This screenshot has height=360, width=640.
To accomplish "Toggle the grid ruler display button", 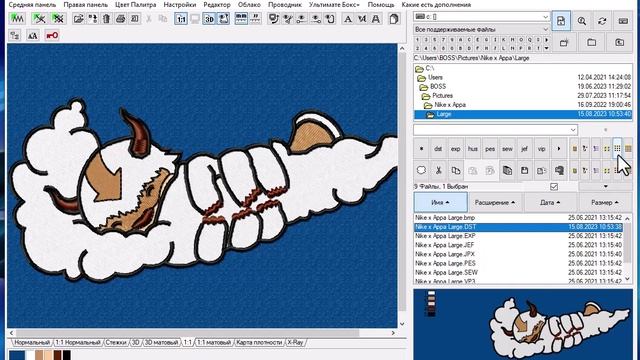I will point(241,19).
